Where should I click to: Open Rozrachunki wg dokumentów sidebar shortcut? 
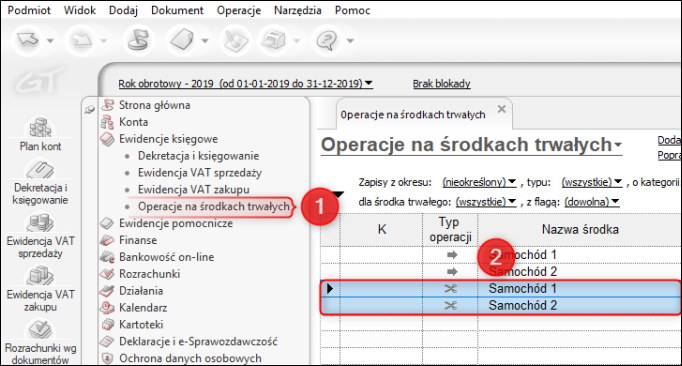click(x=40, y=342)
